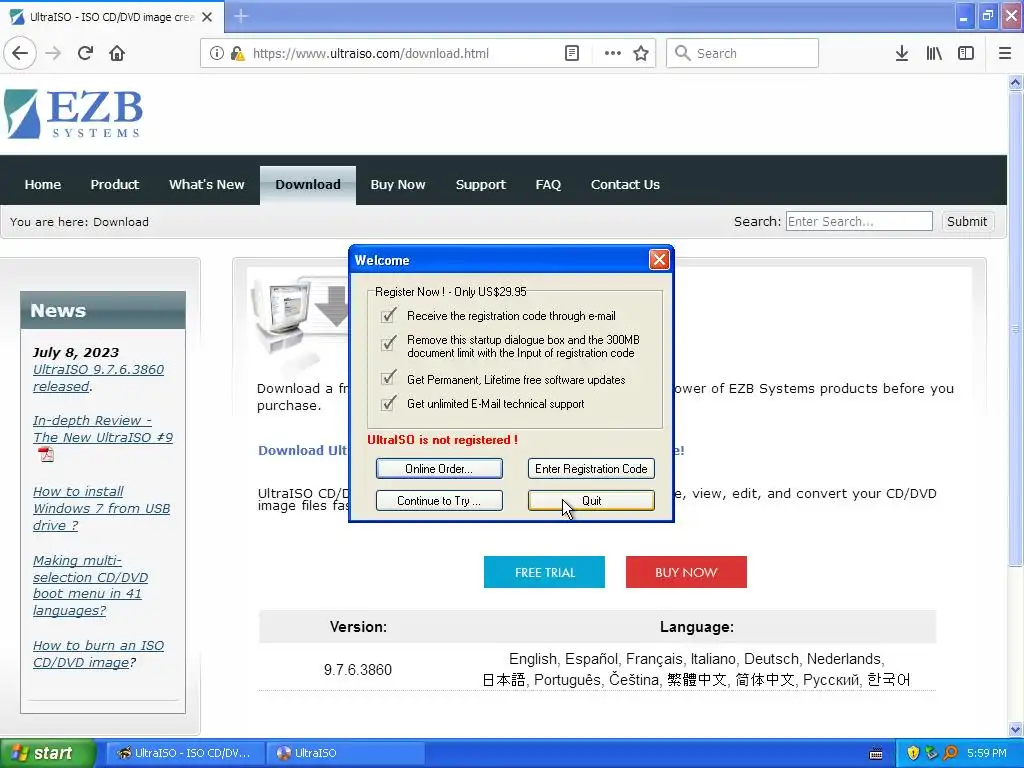This screenshot has width=1024, height=768.
Task: Click the taskbar clock showing 5:59 PM
Action: [x=987, y=753]
